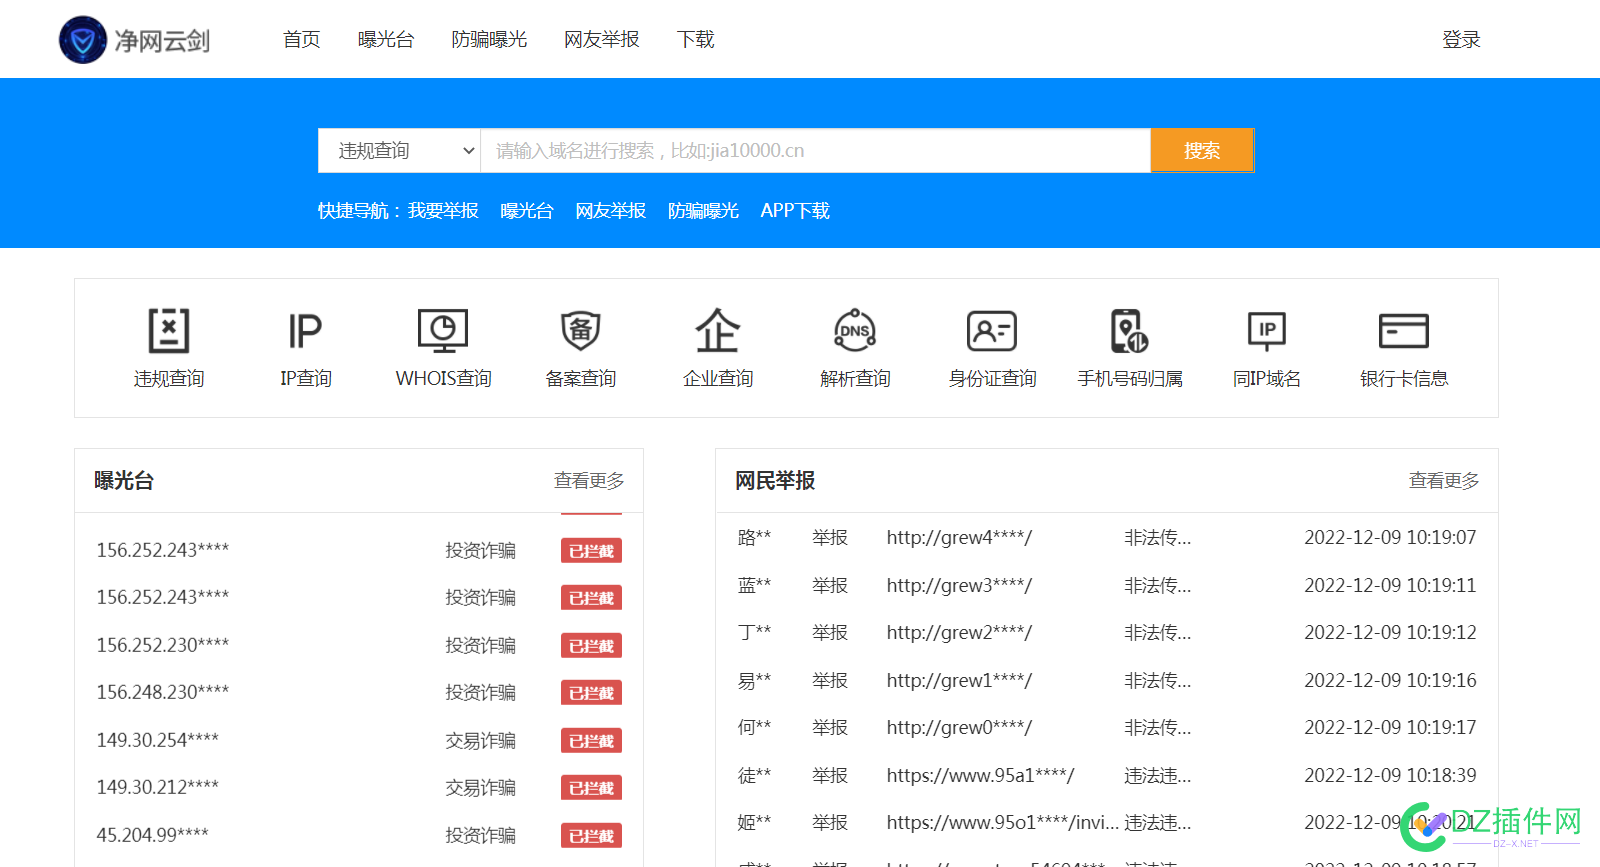This screenshot has height=867, width=1600.
Task: Click 已拦截 badge for 149.30.212**** row
Action: click(591, 788)
